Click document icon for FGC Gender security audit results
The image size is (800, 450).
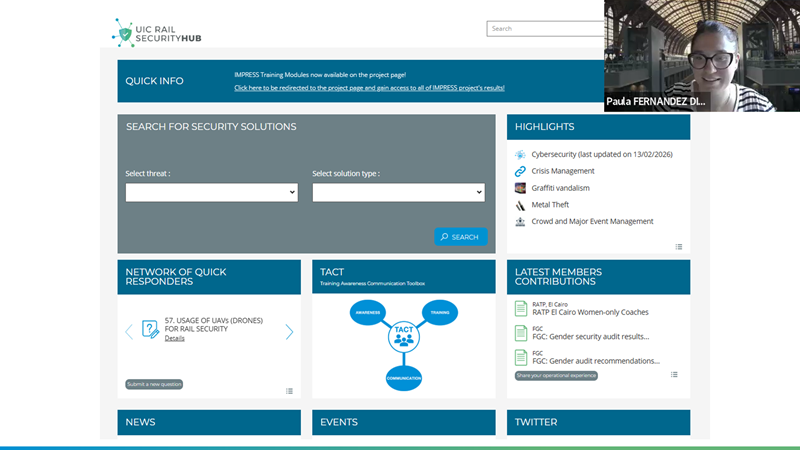coord(521,333)
